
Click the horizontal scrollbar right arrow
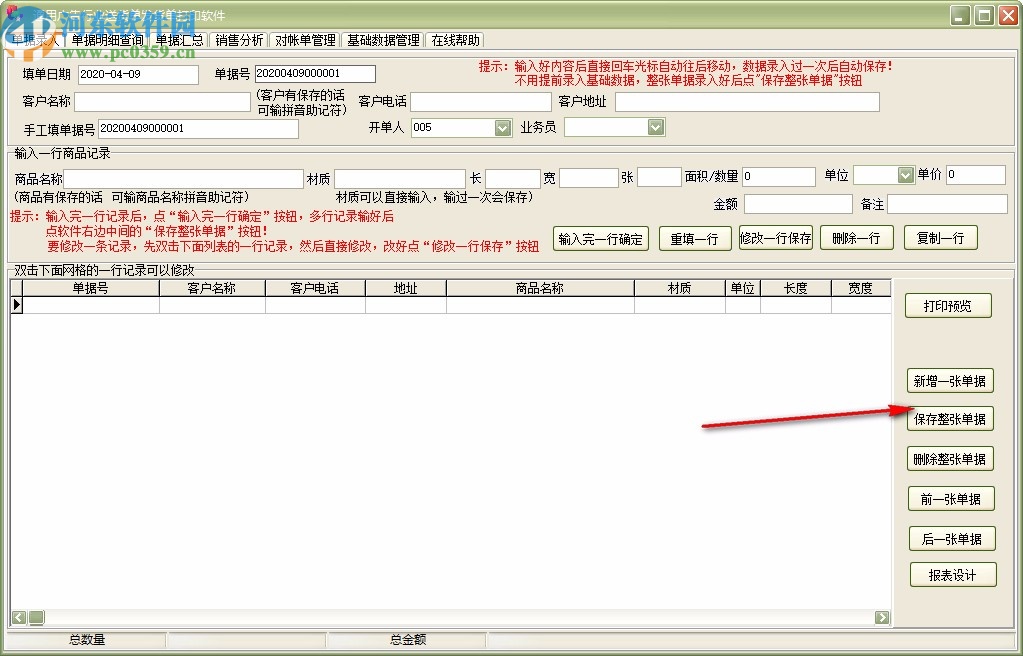pyautogui.click(x=882, y=617)
